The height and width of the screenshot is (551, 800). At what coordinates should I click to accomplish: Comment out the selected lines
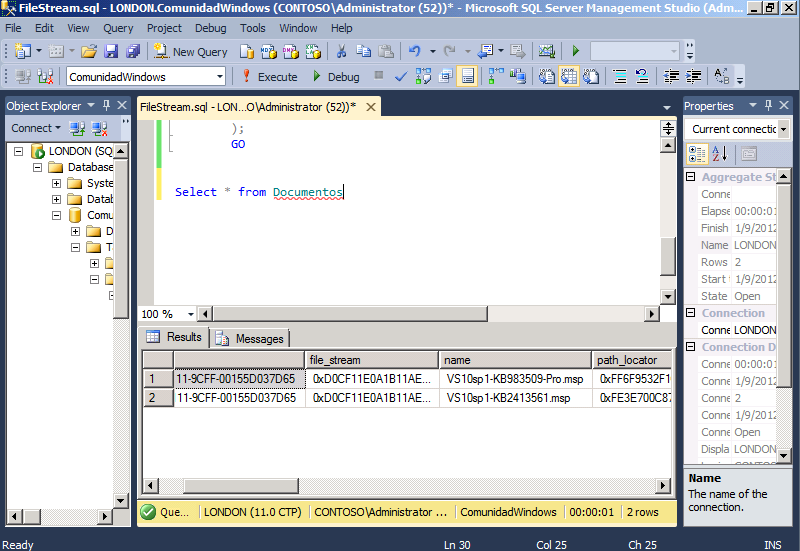620,77
